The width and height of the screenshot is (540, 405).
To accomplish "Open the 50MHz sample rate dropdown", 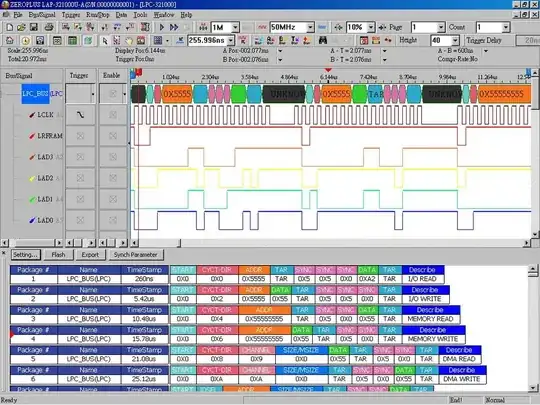I will [310, 27].
